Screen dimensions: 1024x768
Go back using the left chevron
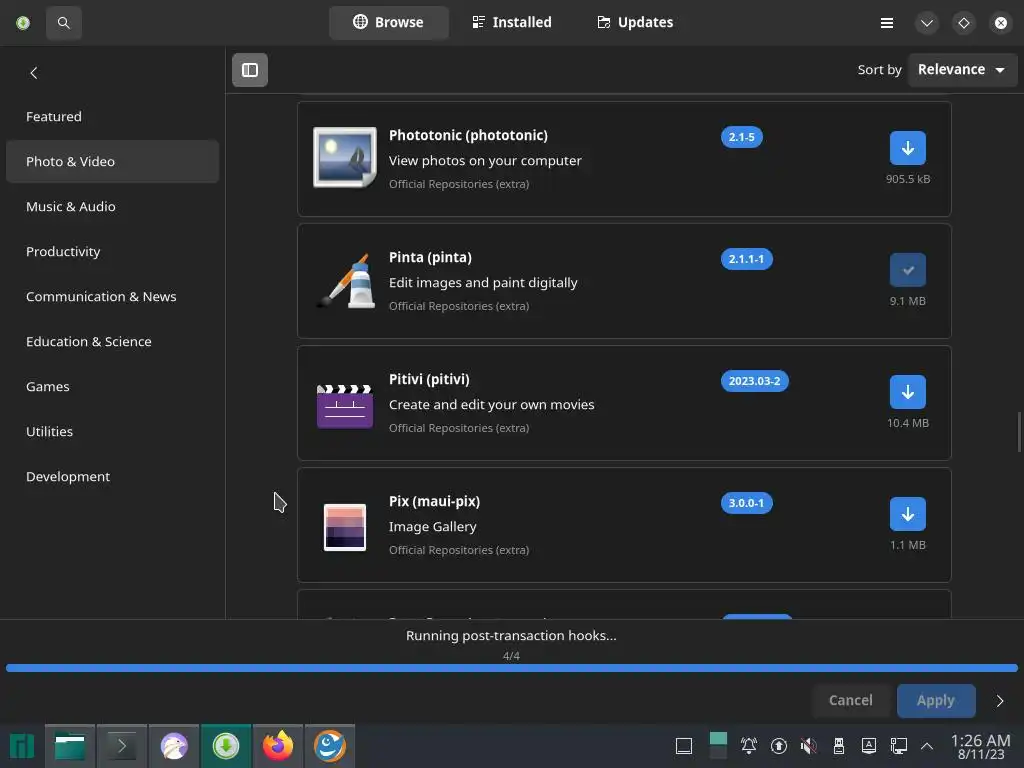click(x=34, y=72)
